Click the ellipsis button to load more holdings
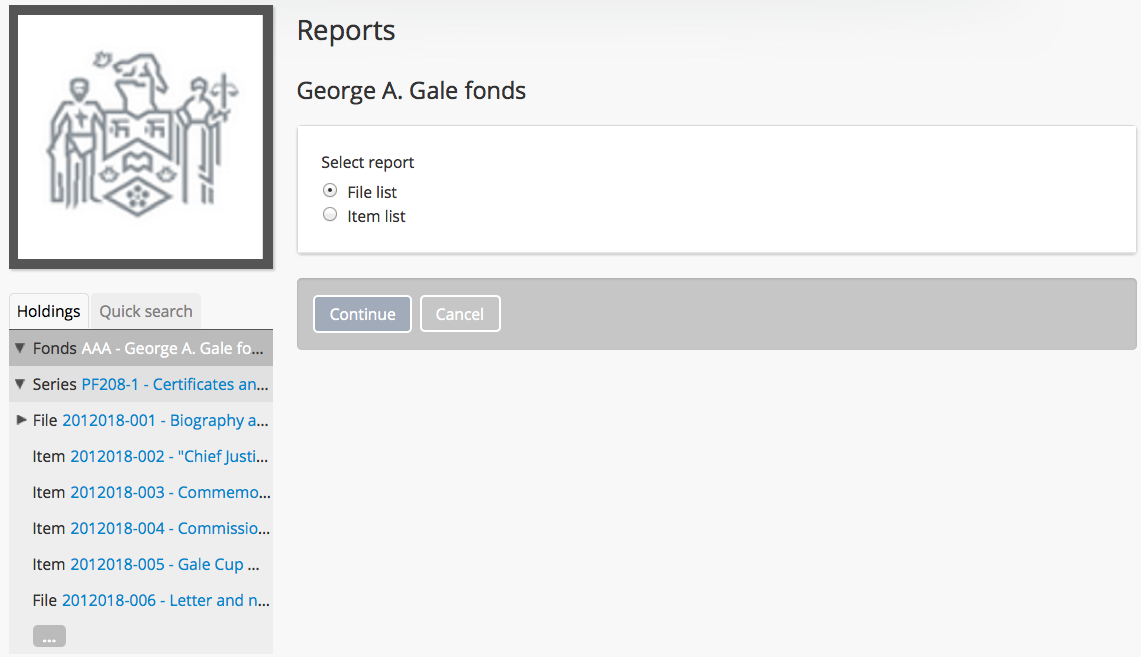This screenshot has width=1141, height=657. (49, 636)
